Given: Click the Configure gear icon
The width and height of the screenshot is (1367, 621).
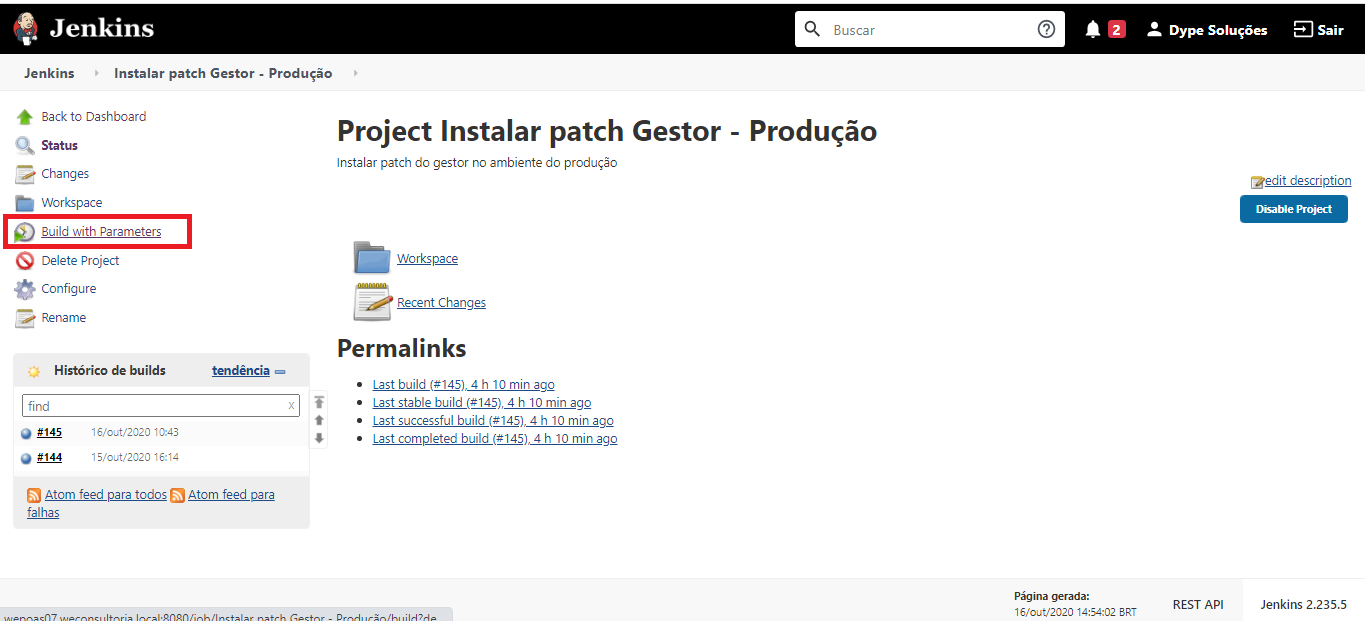Looking at the screenshot, I should 25,289.
